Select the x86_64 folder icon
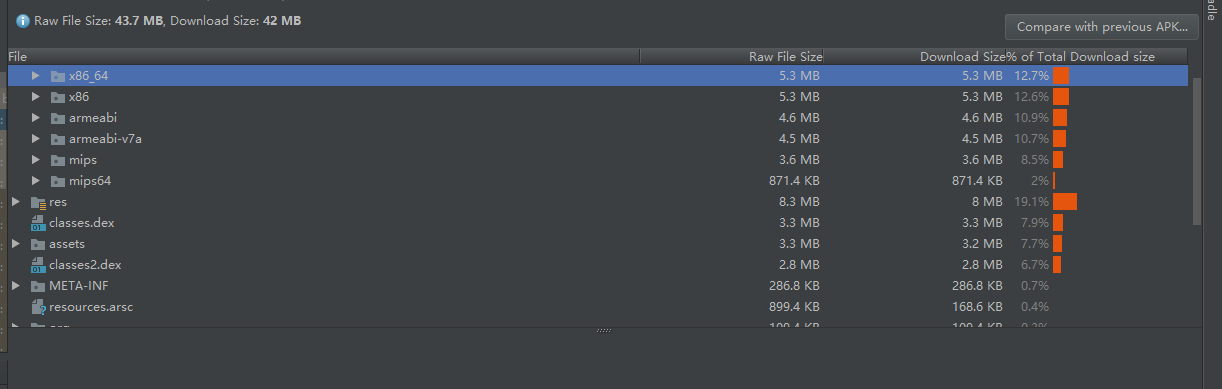The width and height of the screenshot is (1222, 389). click(57, 76)
